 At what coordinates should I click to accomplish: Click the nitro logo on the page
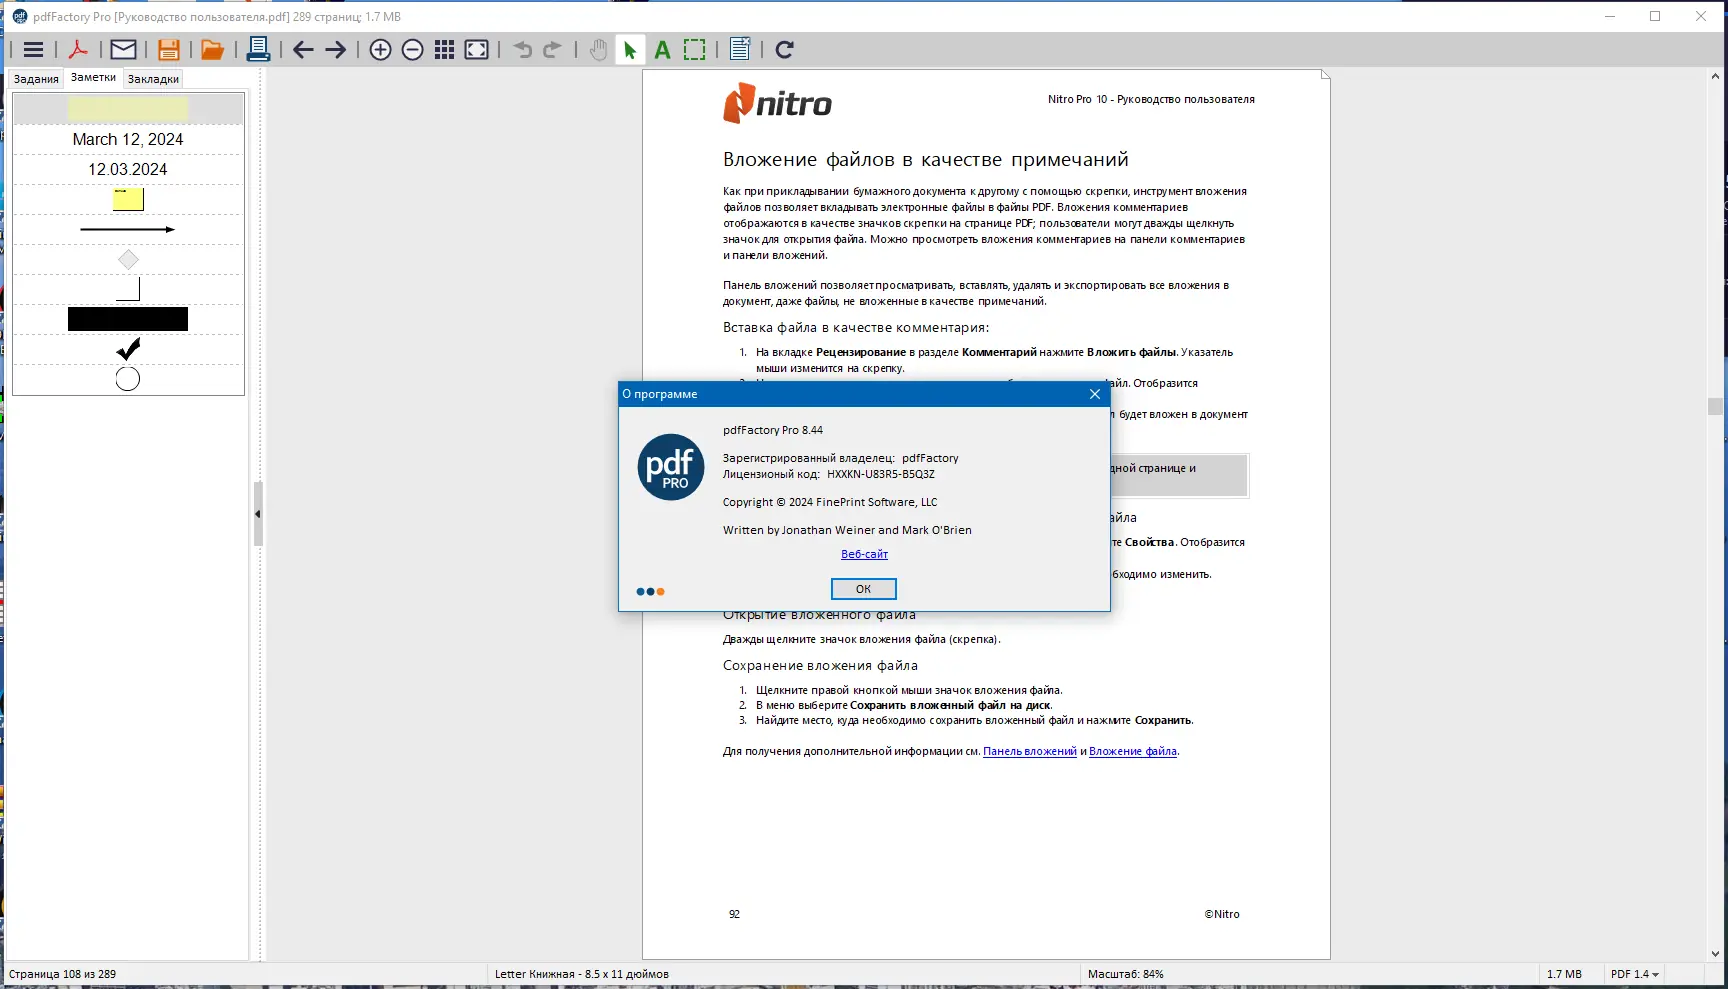pyautogui.click(x=778, y=103)
